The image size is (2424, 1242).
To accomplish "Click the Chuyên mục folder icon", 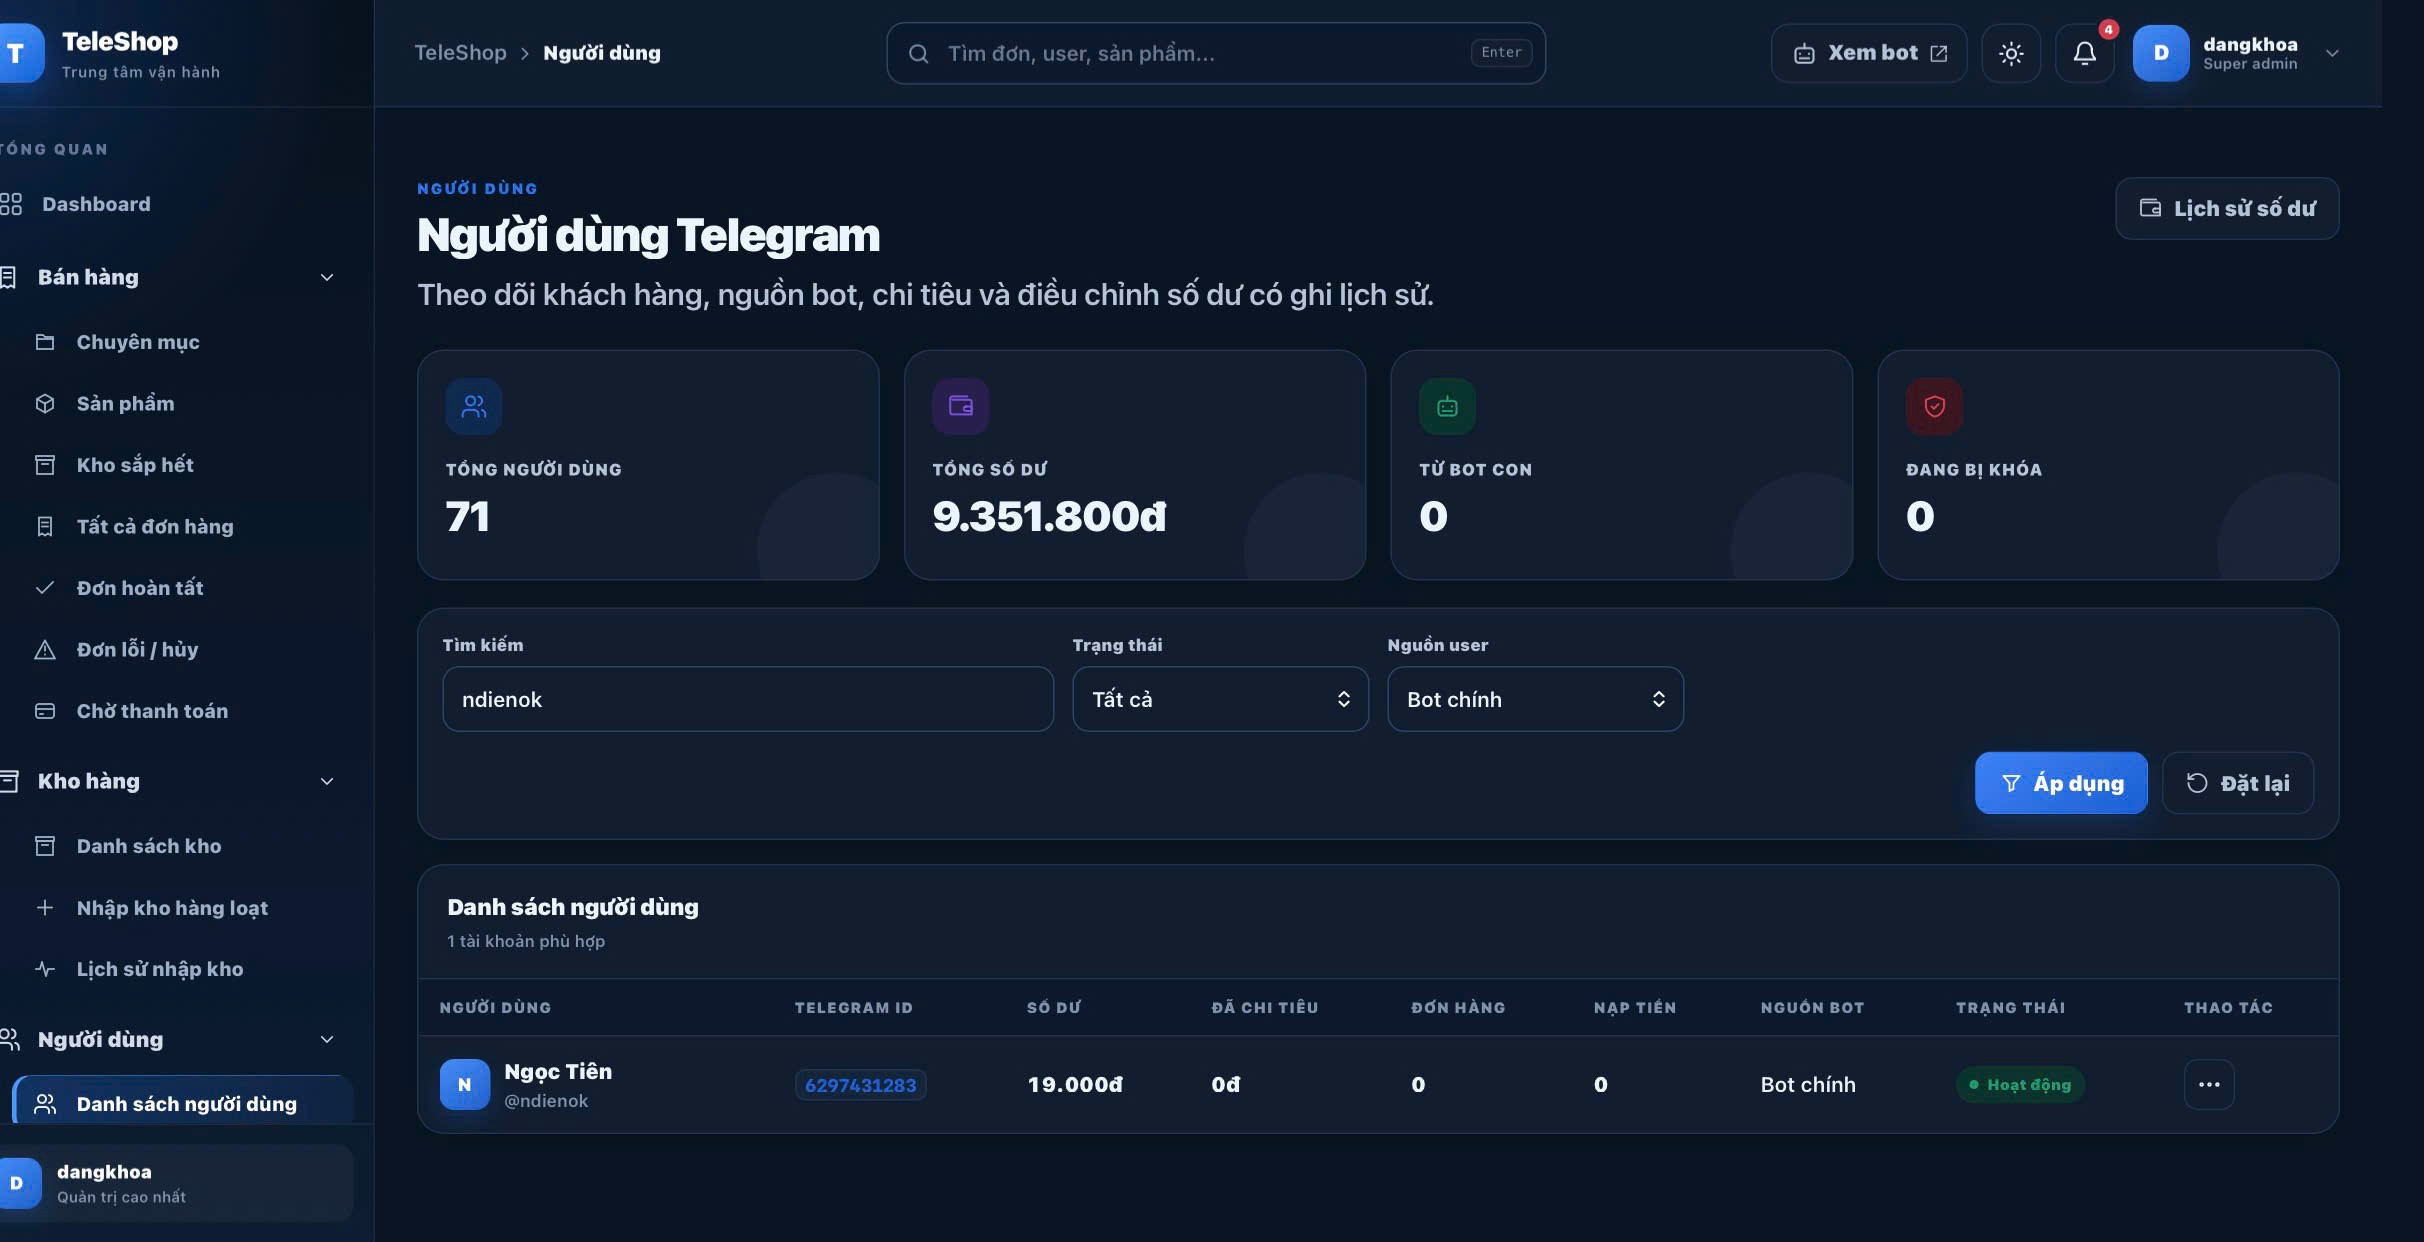I will coord(45,342).
